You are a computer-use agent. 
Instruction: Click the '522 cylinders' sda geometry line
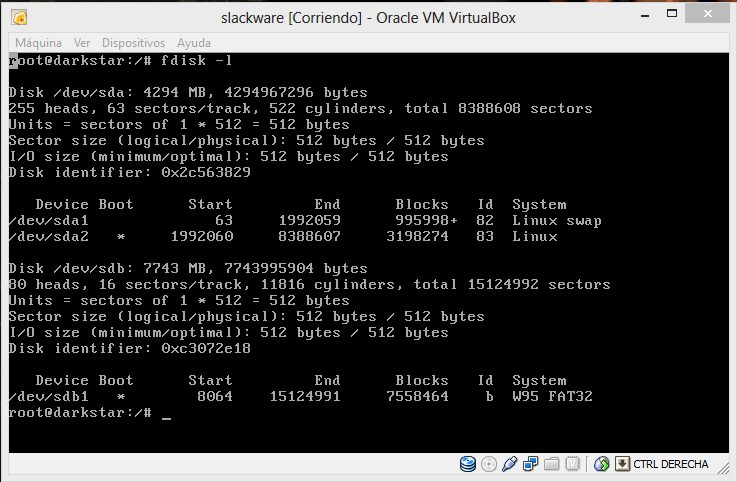[x=300, y=109]
